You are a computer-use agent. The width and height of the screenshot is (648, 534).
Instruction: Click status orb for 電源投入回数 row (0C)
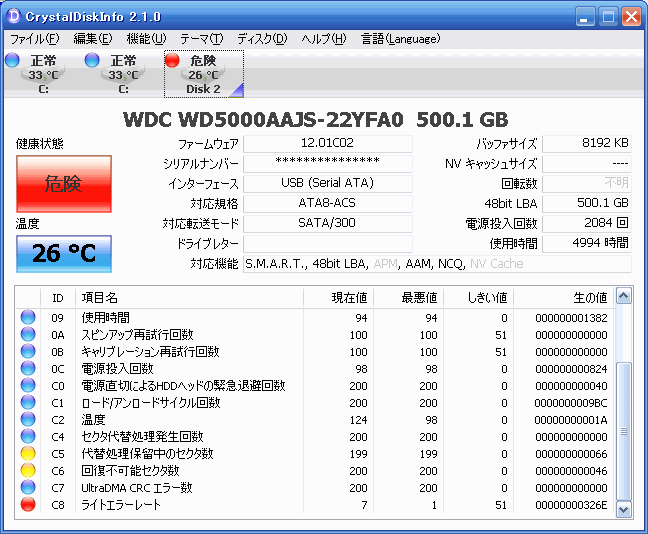[x=28, y=368]
